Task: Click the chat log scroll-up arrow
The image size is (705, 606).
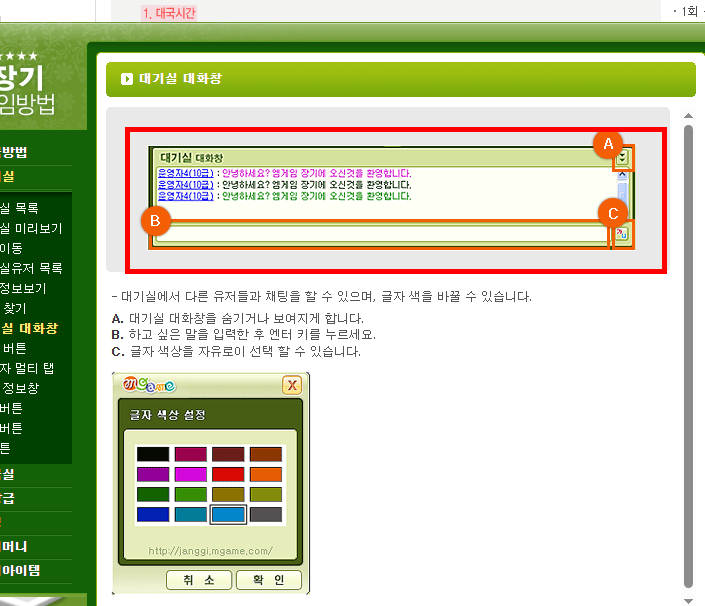Action: pos(622,174)
